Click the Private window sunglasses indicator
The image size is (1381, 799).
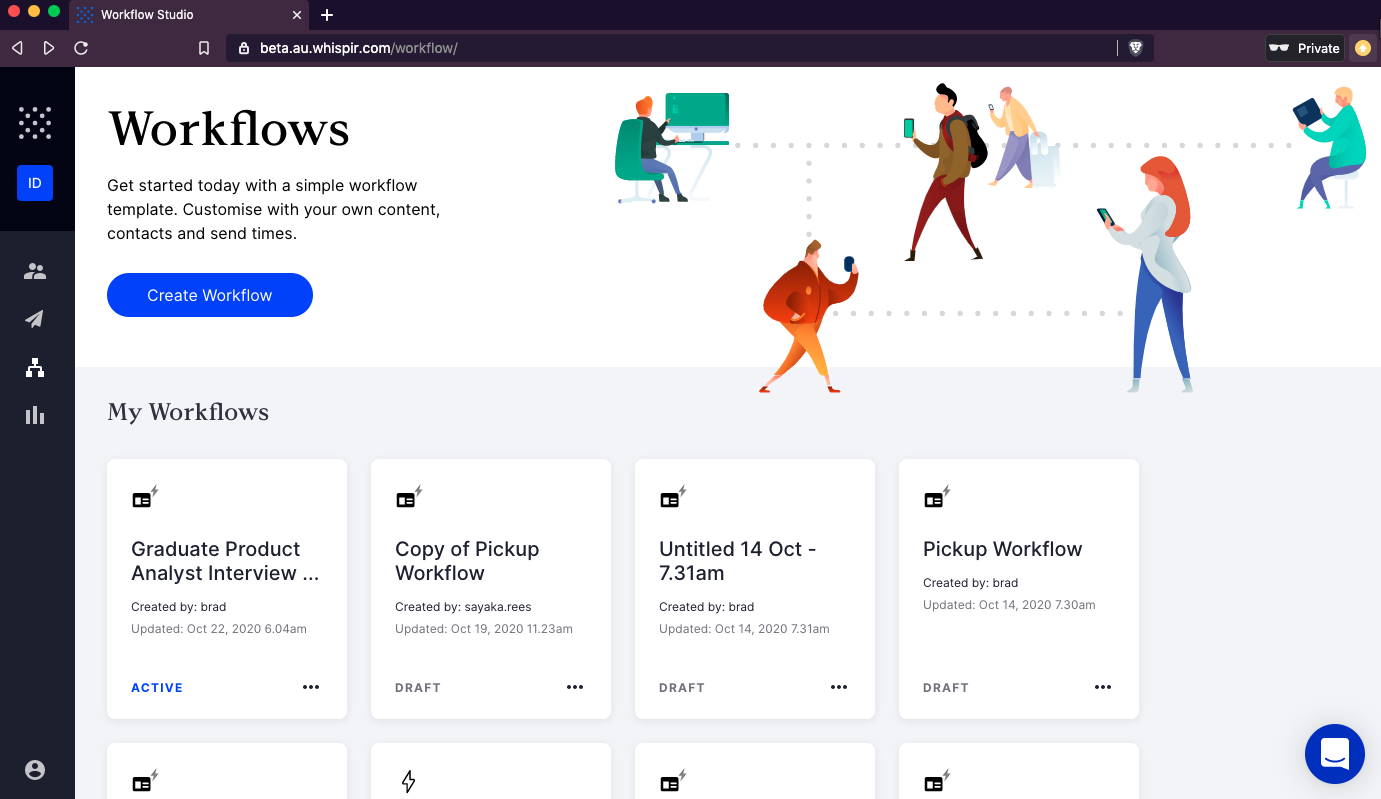tap(1305, 48)
